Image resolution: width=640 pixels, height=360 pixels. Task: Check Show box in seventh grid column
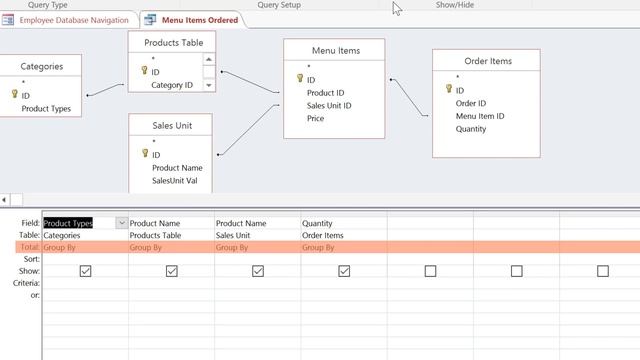[603, 271]
